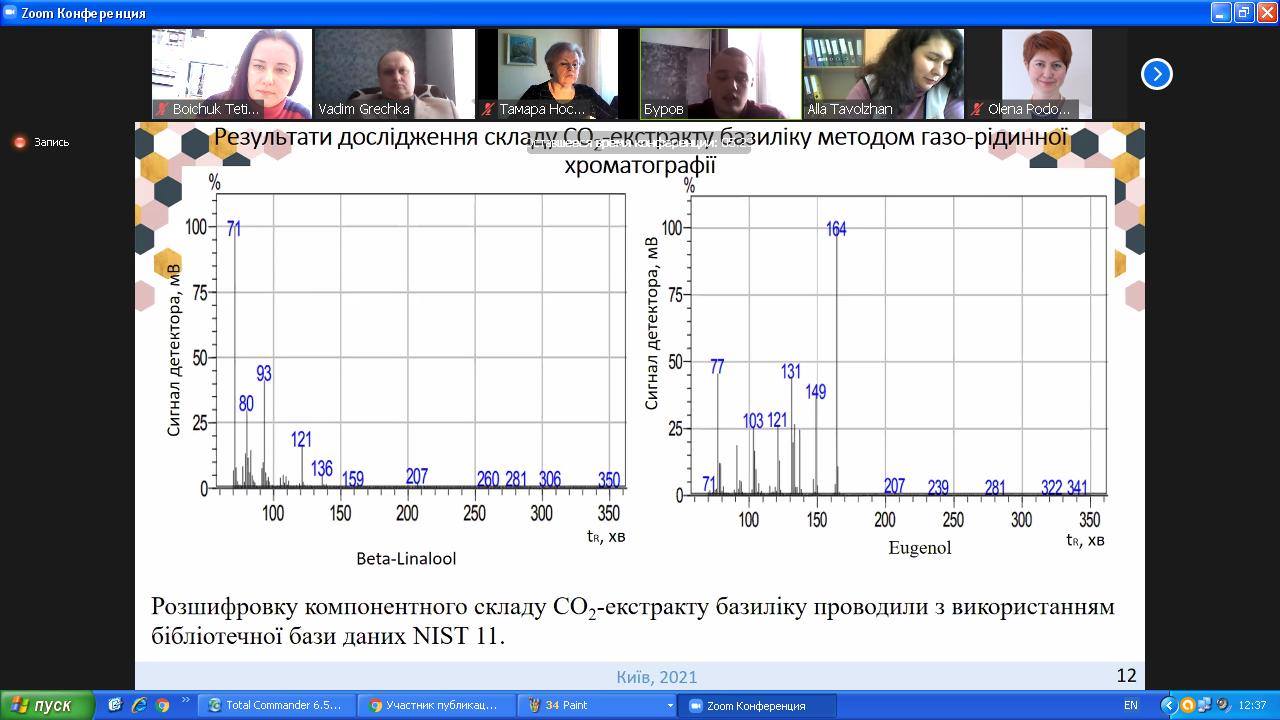
Task: Expand the Paint taskbar group dropdown
Action: tap(670, 705)
